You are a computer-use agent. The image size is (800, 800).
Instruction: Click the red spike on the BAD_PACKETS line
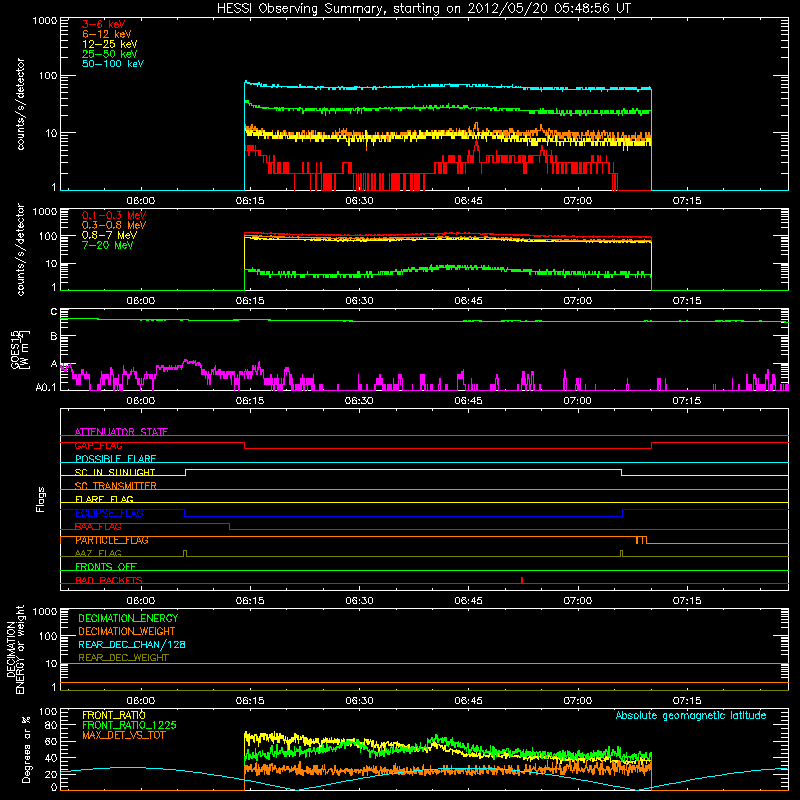522,580
